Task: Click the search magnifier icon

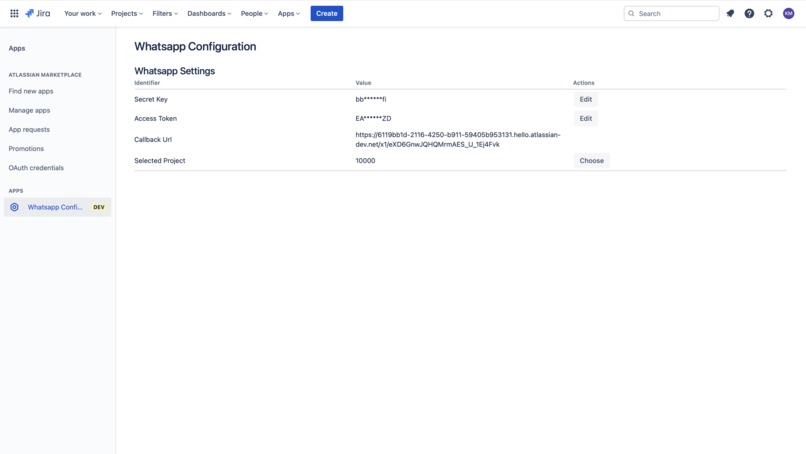Action: coord(631,13)
